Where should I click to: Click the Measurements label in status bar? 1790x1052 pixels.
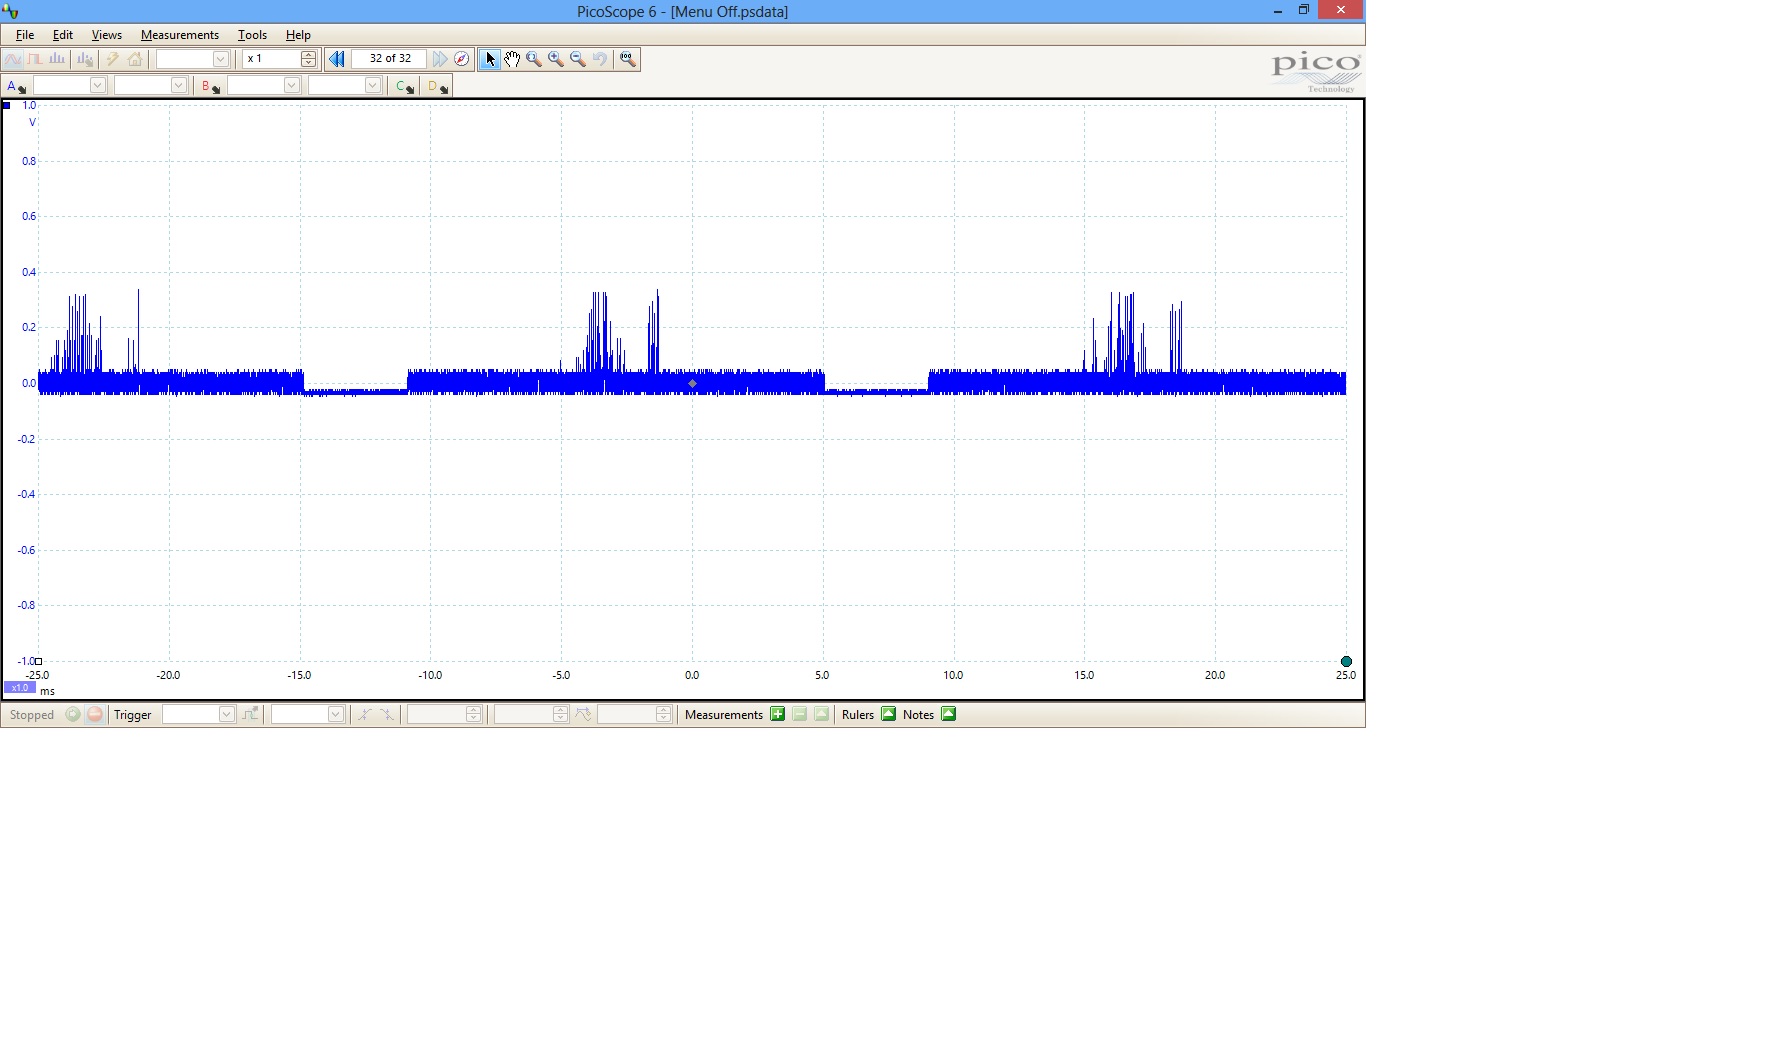coord(724,715)
